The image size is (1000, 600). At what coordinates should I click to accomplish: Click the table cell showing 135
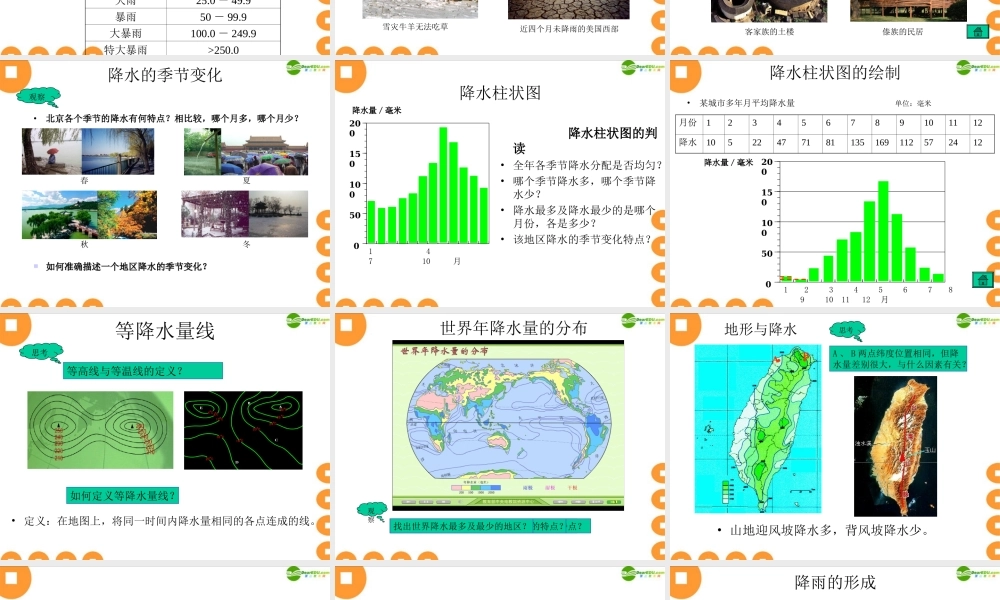click(858, 143)
